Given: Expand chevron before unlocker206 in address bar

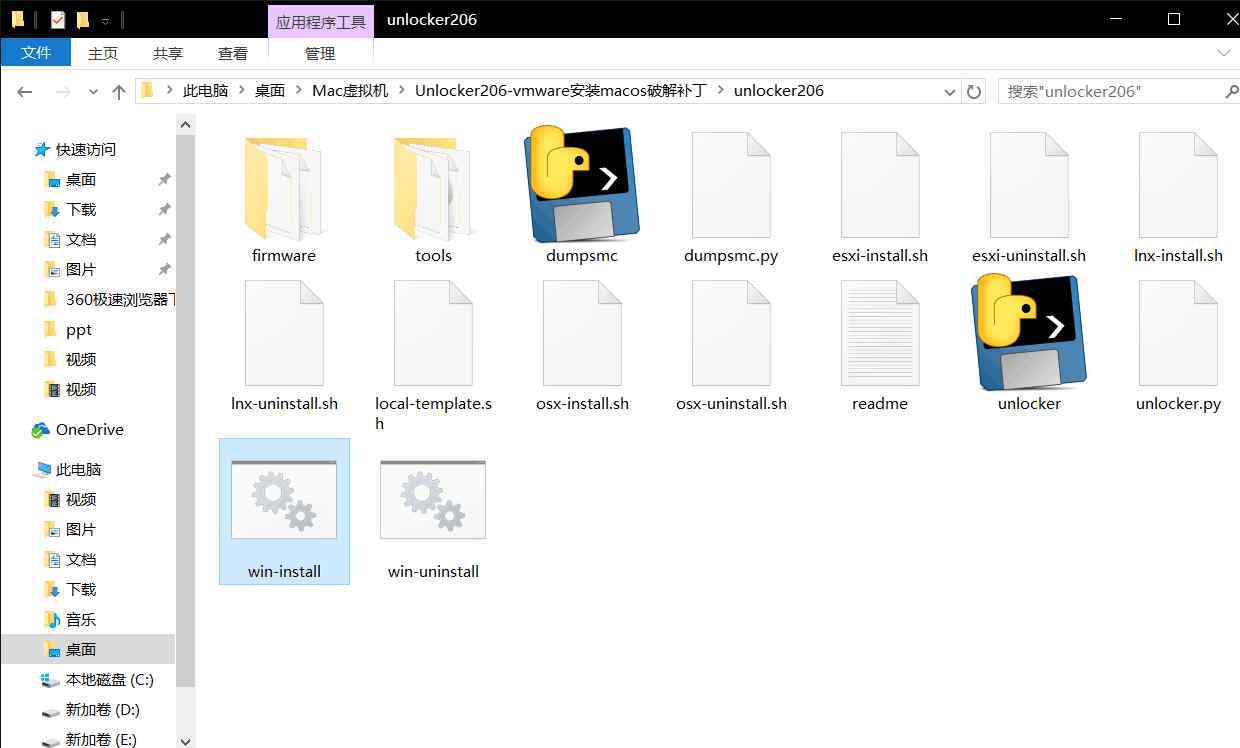Looking at the screenshot, I should (x=720, y=91).
